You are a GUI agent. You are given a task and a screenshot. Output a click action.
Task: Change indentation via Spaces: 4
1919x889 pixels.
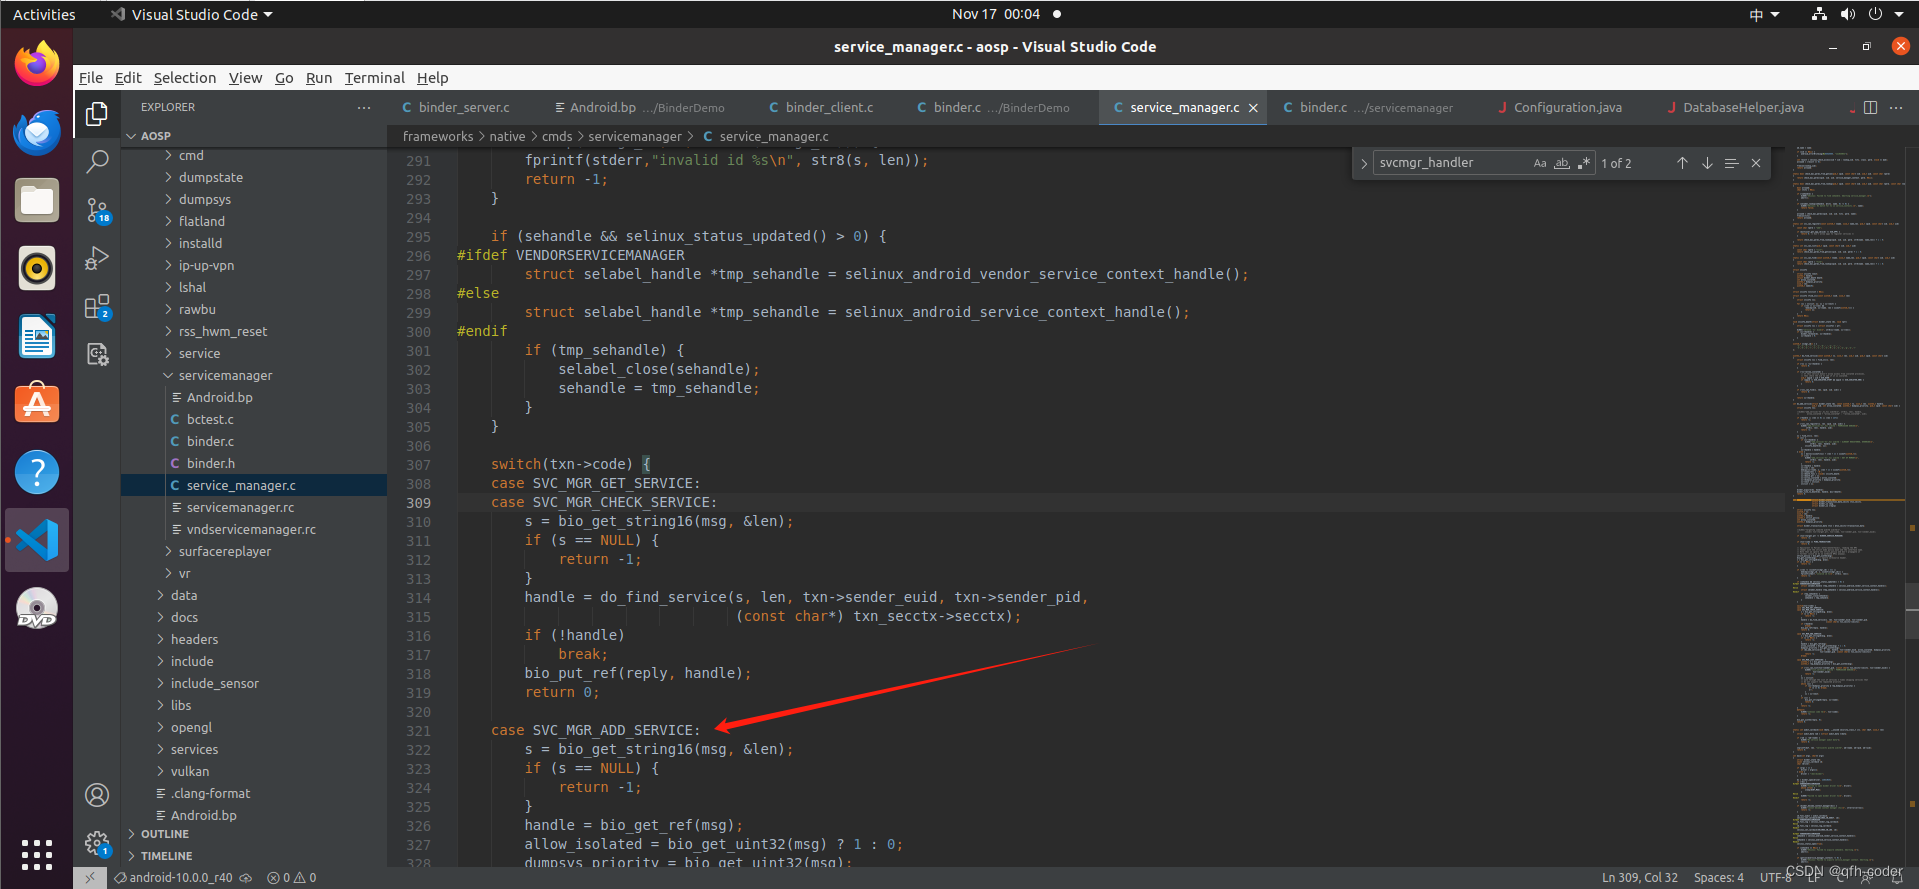point(1718,878)
